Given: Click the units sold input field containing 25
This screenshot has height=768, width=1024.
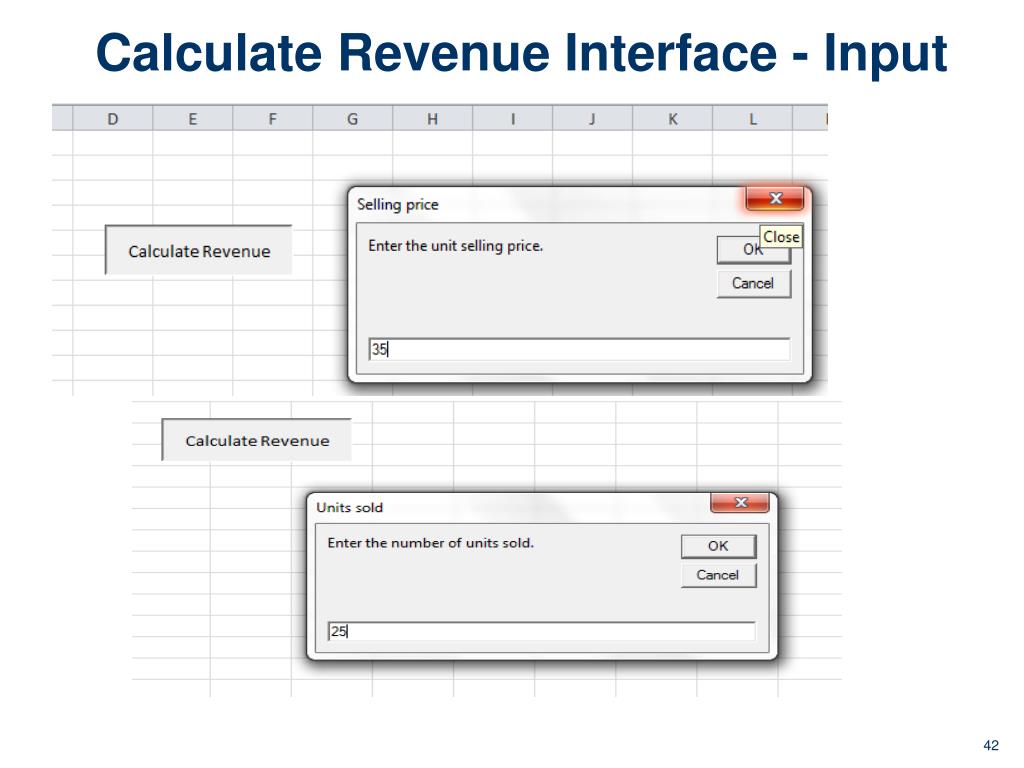Looking at the screenshot, I should 541,631.
